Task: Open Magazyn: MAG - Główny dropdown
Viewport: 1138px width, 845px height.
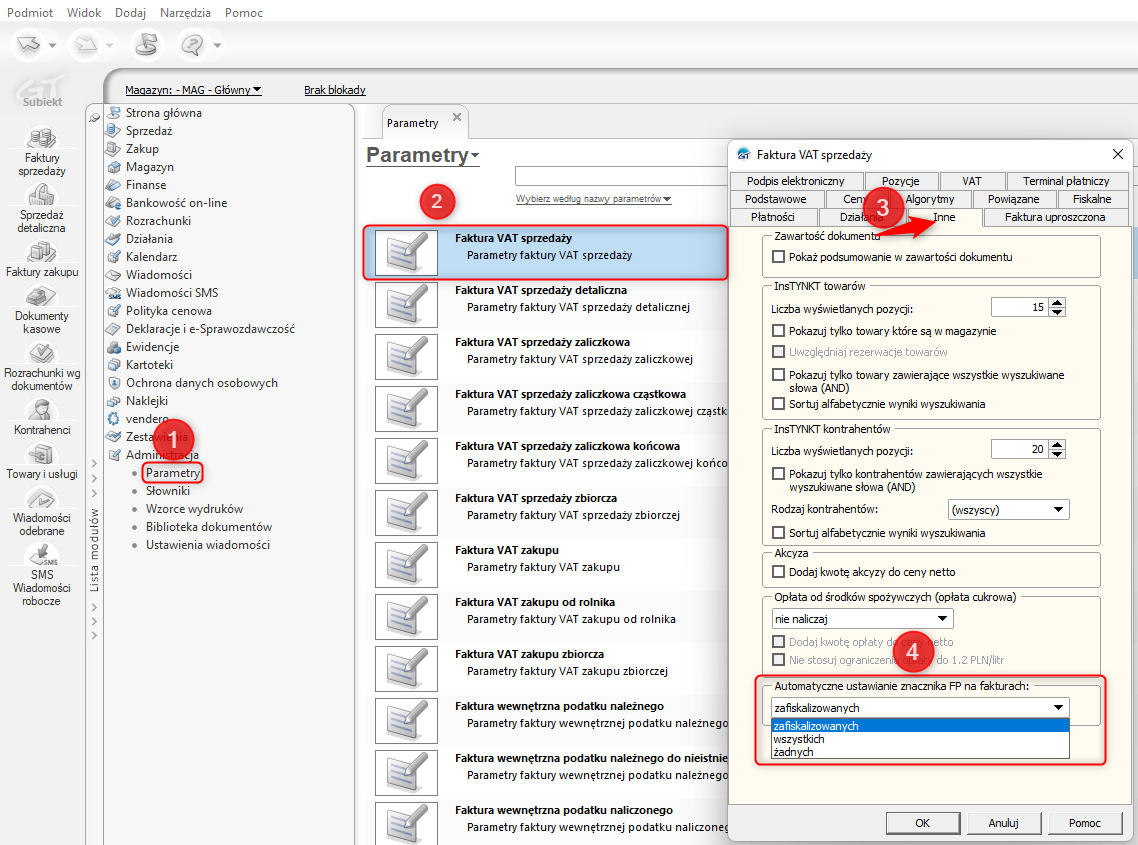Action: tap(193, 90)
